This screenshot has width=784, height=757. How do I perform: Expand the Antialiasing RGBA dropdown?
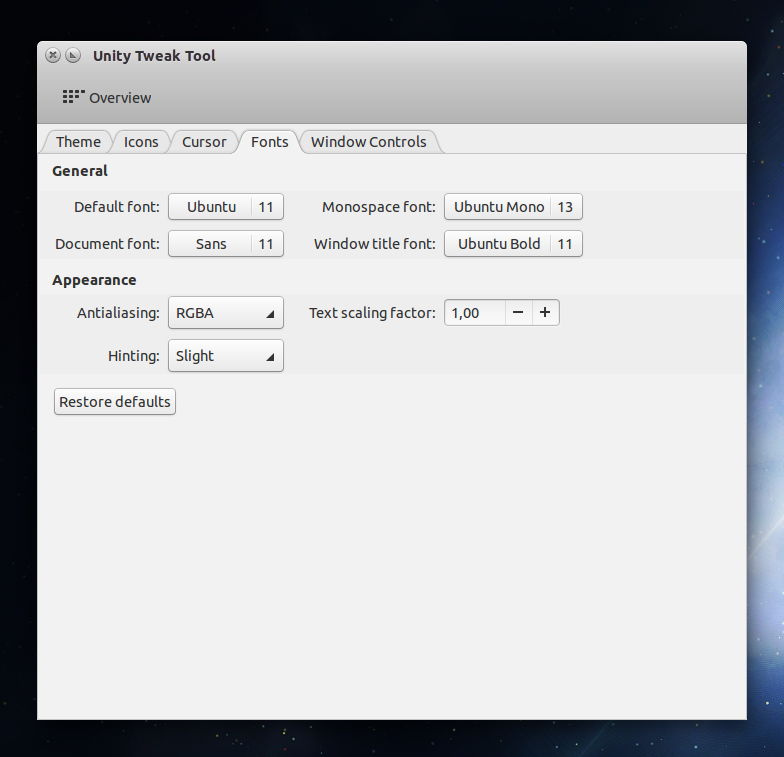226,312
